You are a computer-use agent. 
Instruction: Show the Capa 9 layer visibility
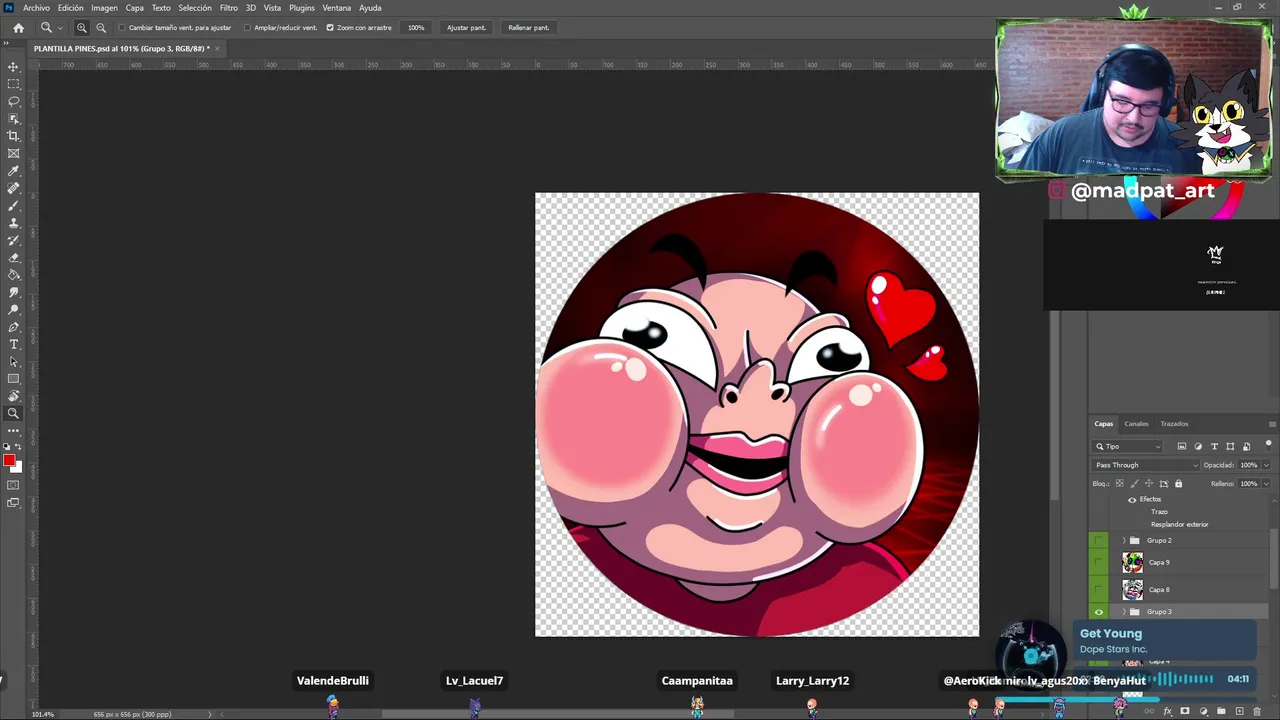click(x=1099, y=562)
